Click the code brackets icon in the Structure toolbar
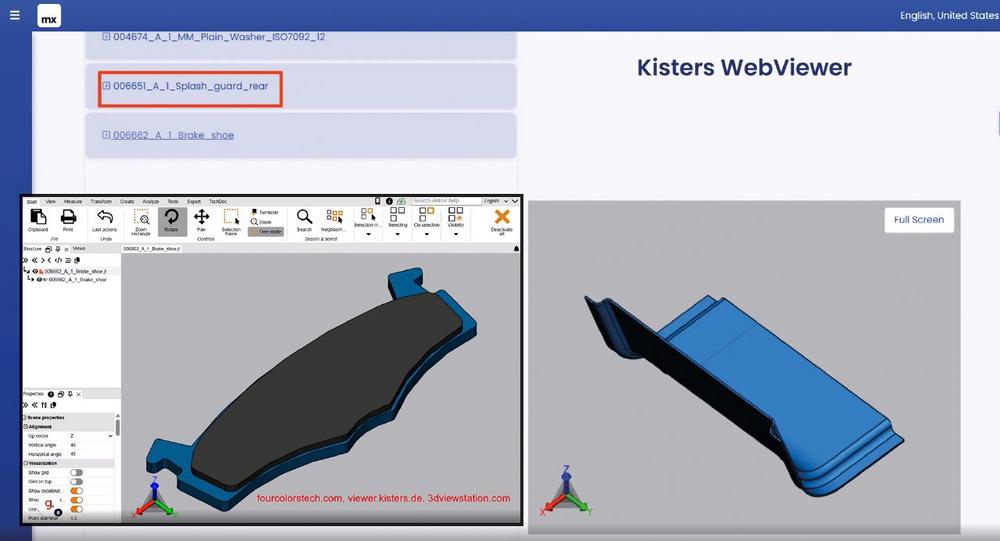This screenshot has width=1000, height=541. pyautogui.click(x=58, y=260)
